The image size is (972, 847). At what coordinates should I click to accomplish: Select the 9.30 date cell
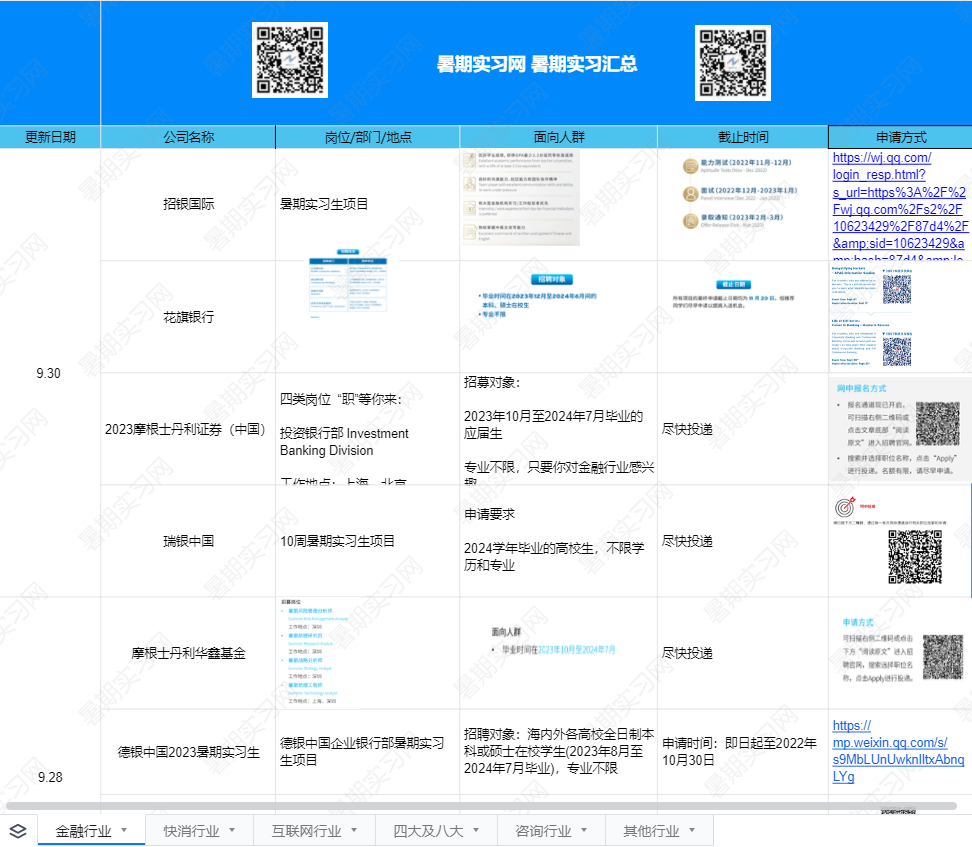click(50, 373)
